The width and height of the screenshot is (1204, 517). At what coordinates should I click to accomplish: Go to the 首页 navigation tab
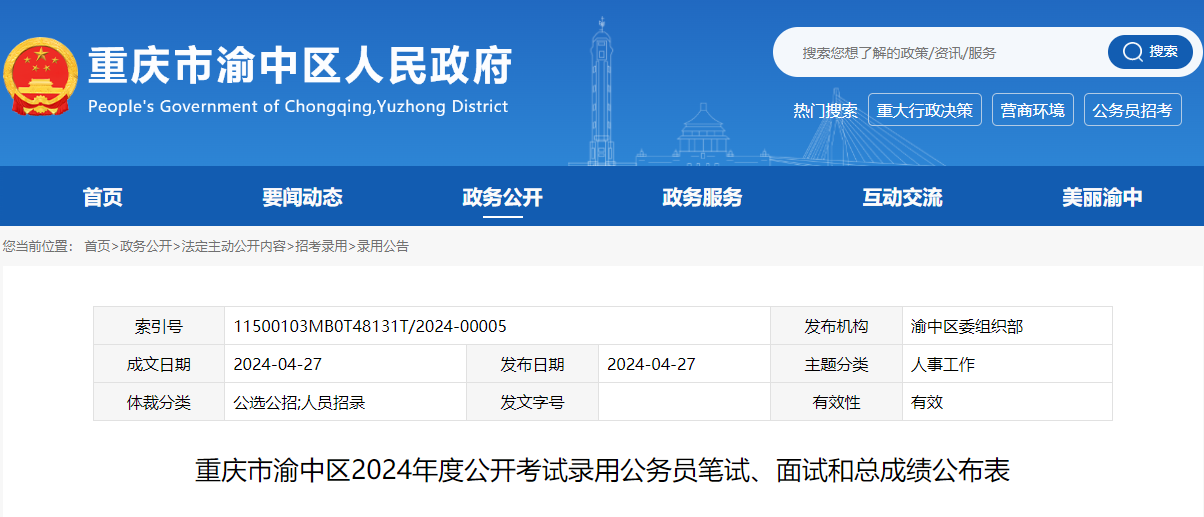pyautogui.click(x=102, y=197)
